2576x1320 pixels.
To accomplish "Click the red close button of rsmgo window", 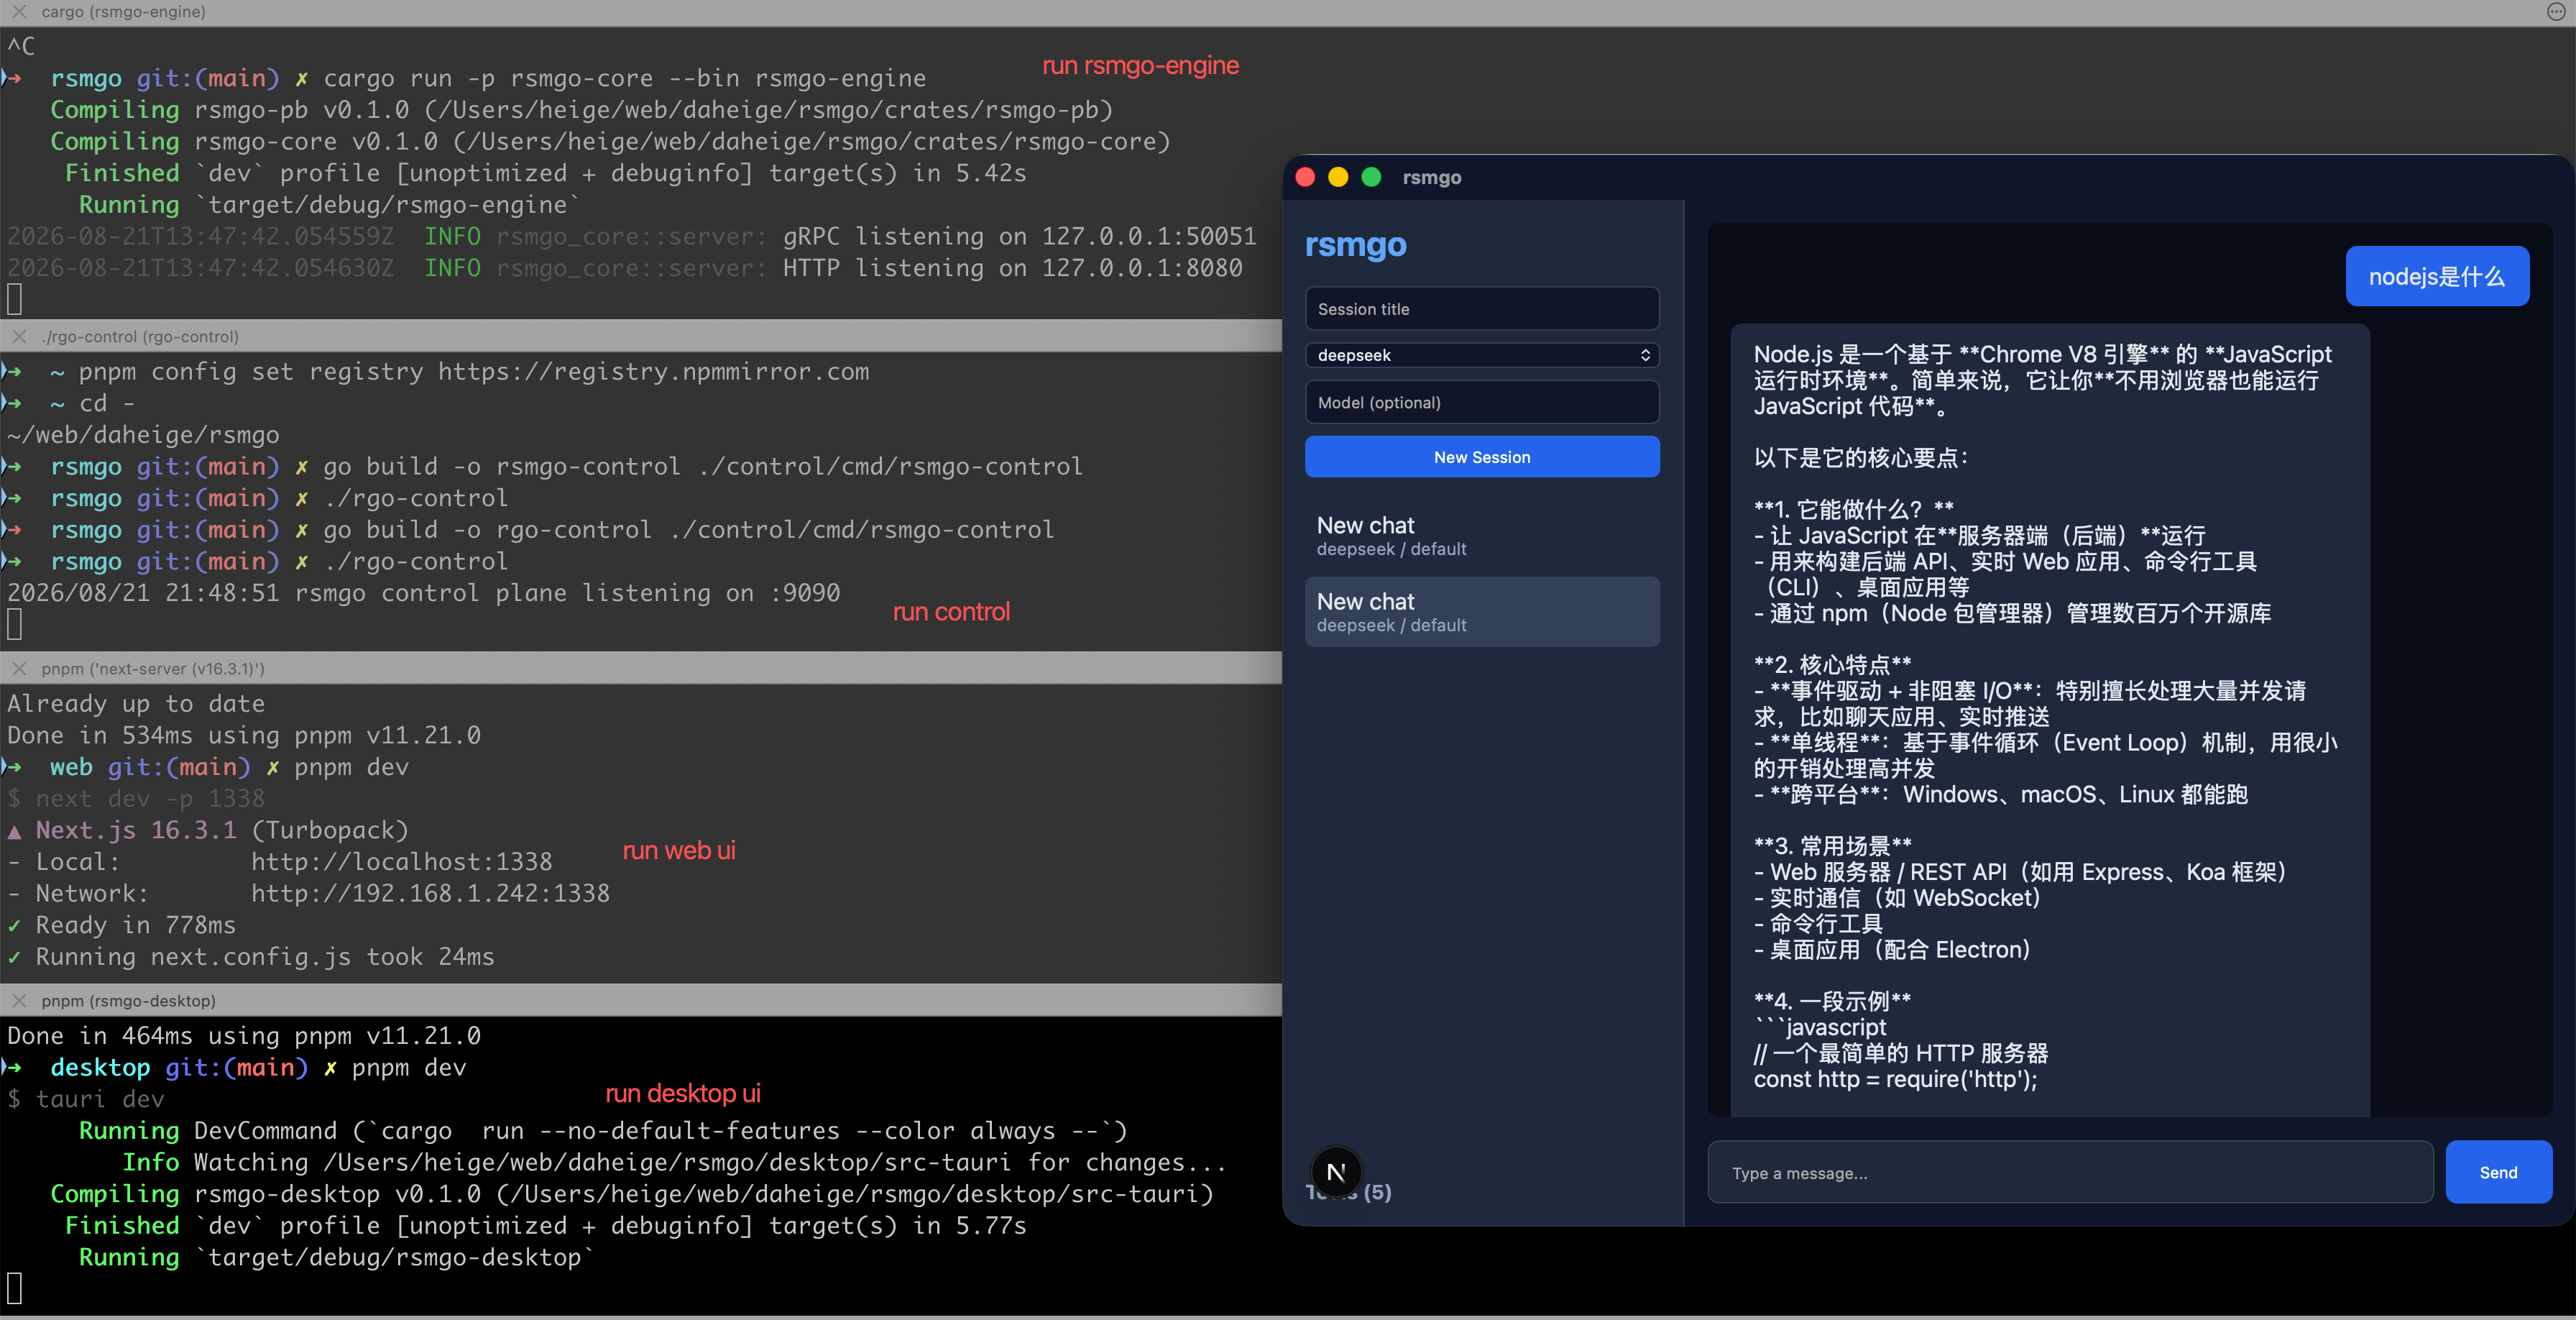I will coord(1305,177).
